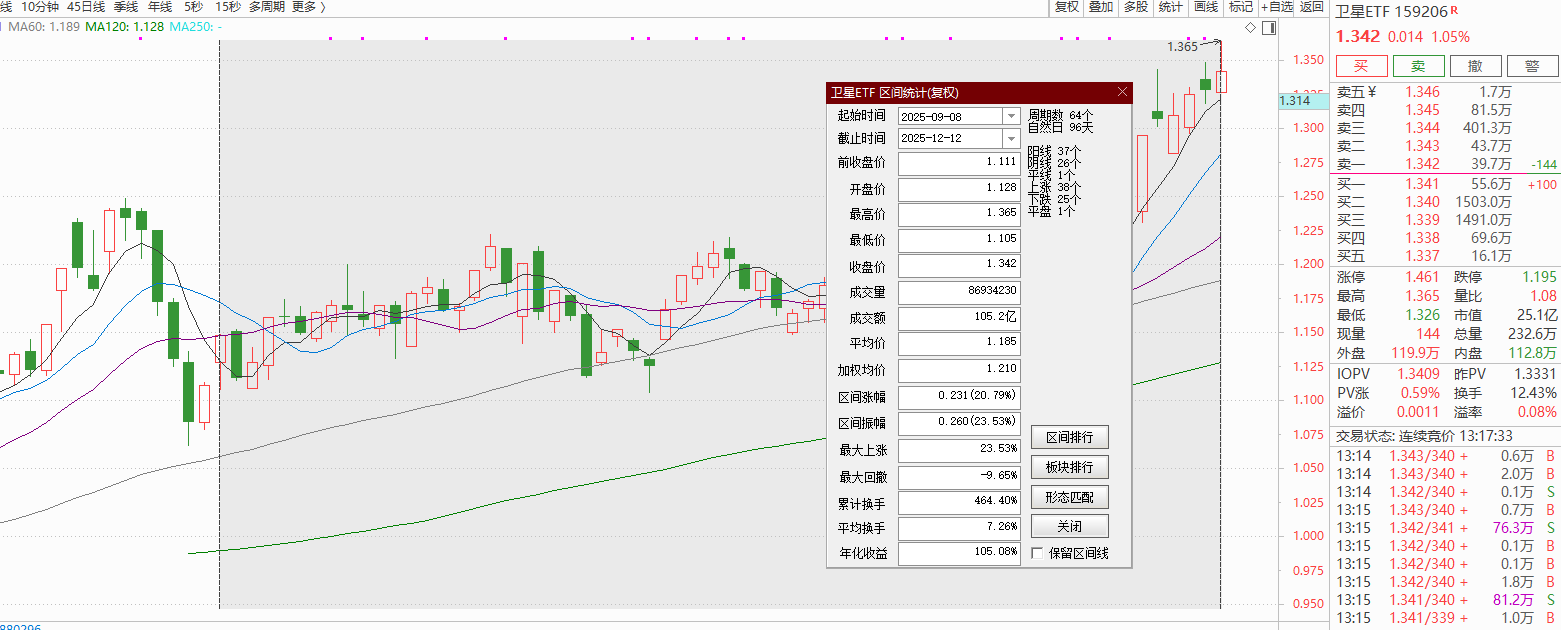The height and width of the screenshot is (630, 1561).
Task: Click the green 卖 sell button
Action: point(1418,66)
